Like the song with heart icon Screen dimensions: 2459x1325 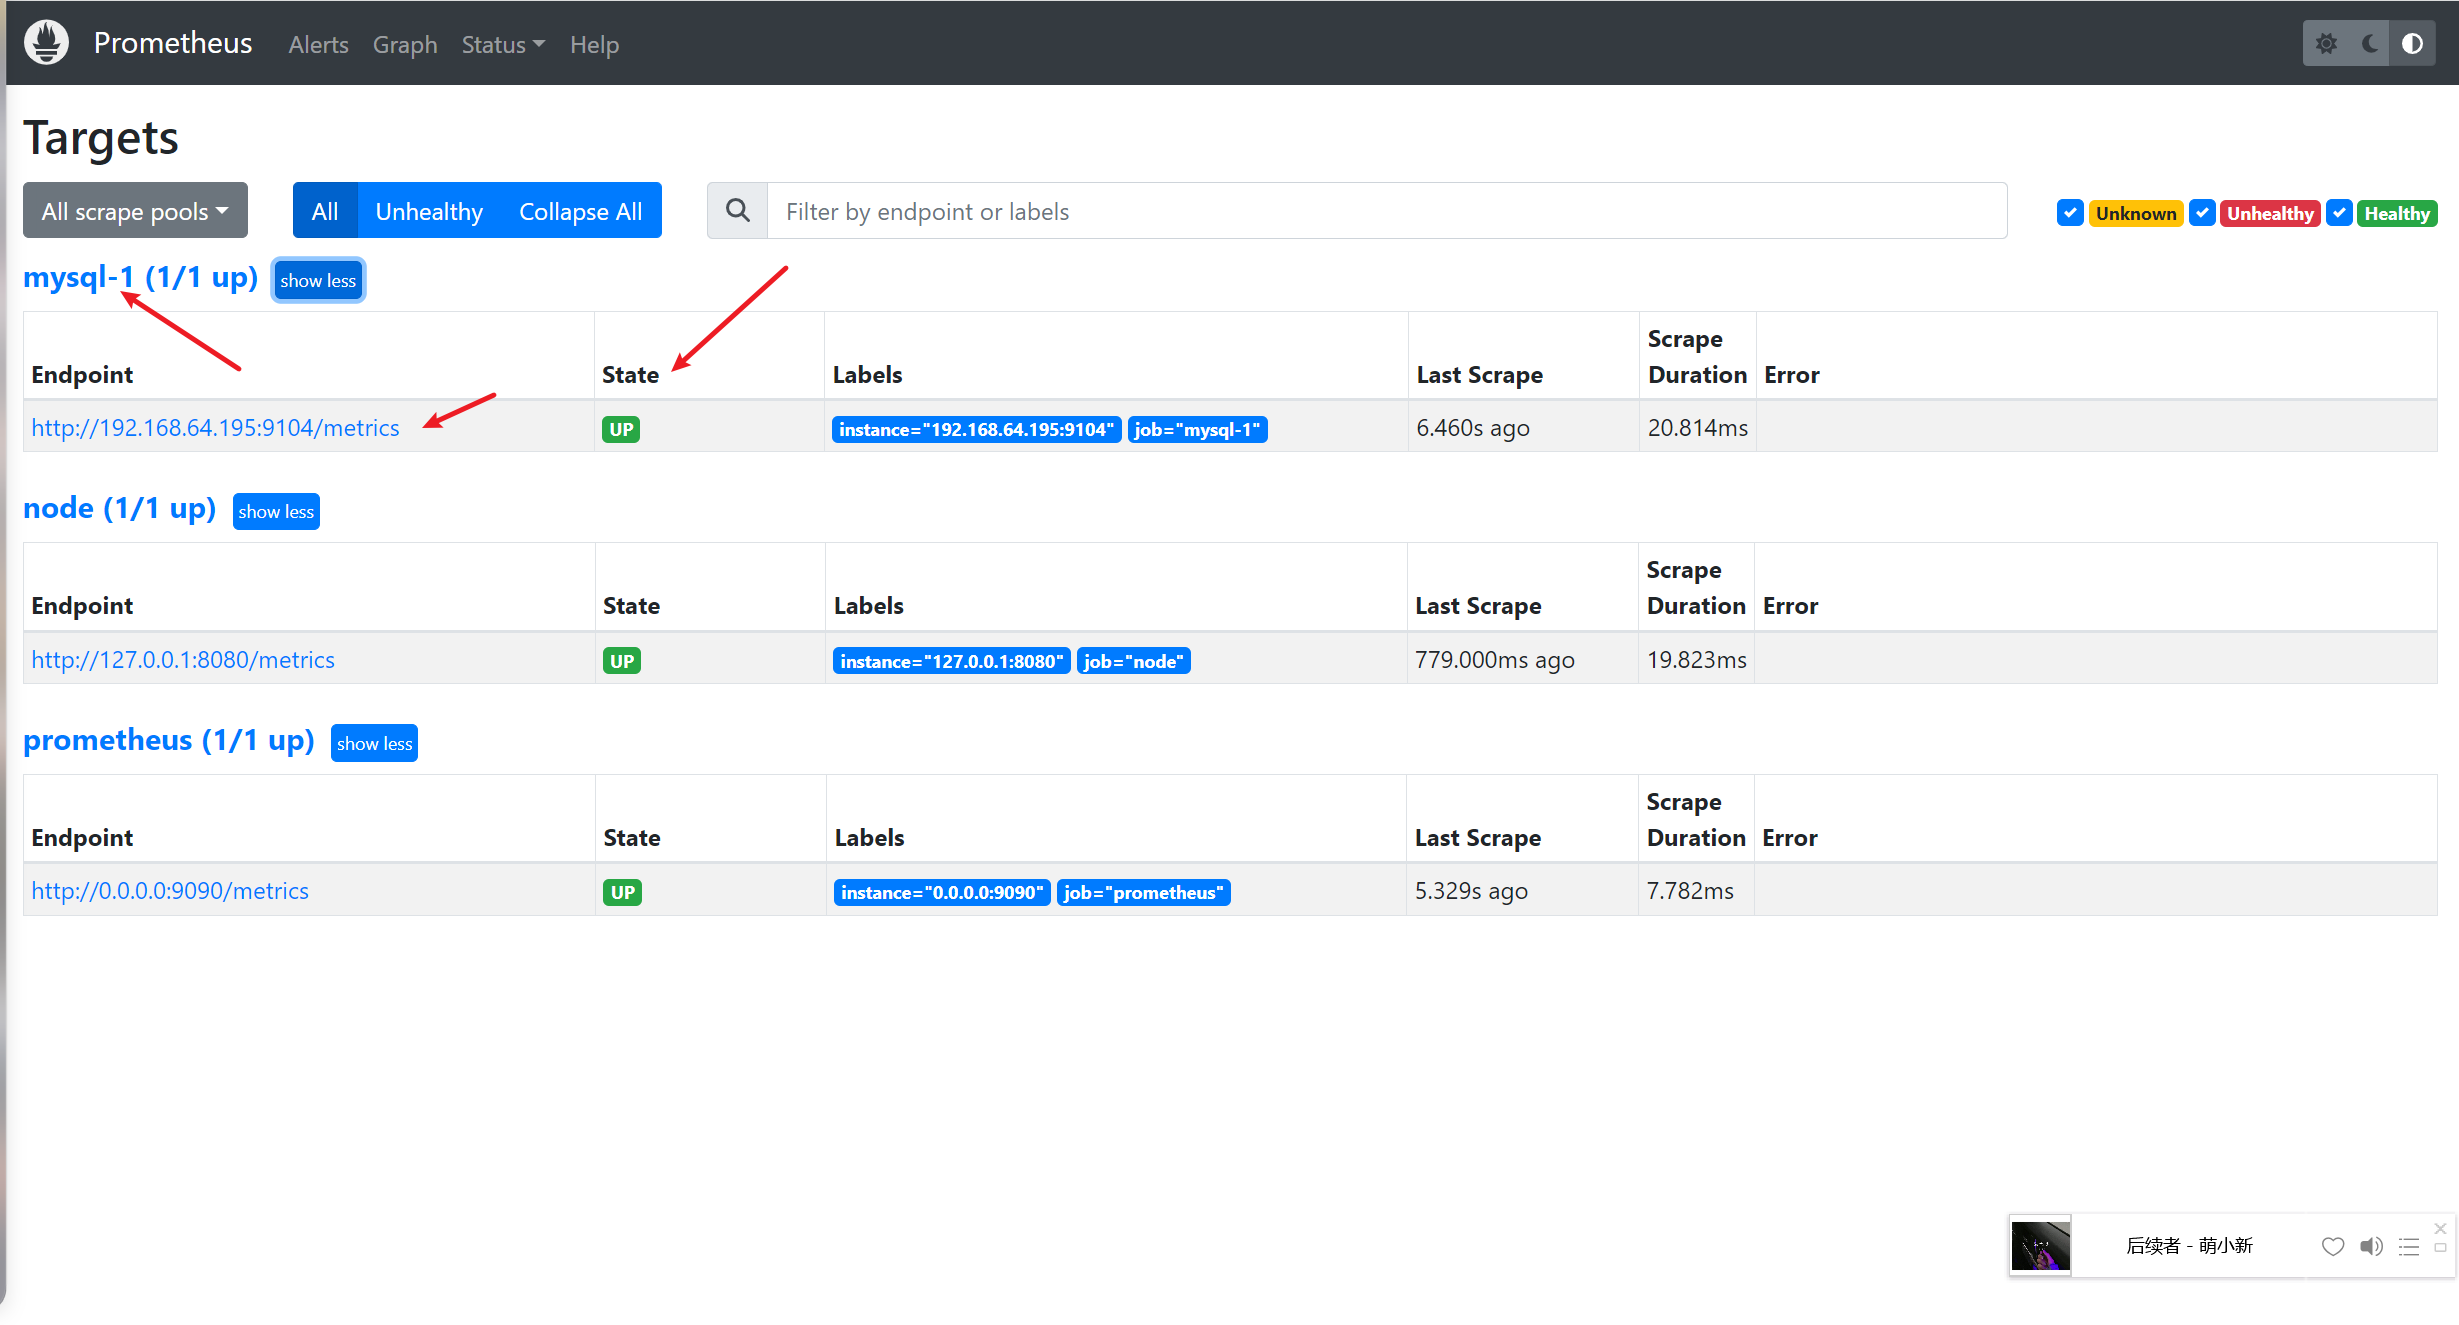(x=2332, y=1246)
